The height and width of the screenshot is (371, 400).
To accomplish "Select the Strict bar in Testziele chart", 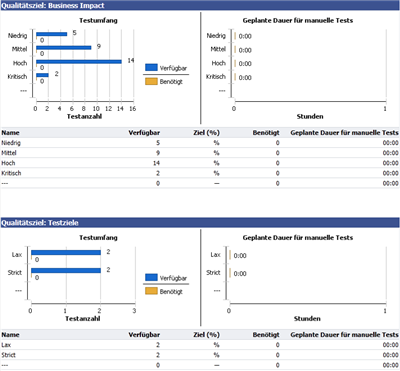I will (66, 270).
